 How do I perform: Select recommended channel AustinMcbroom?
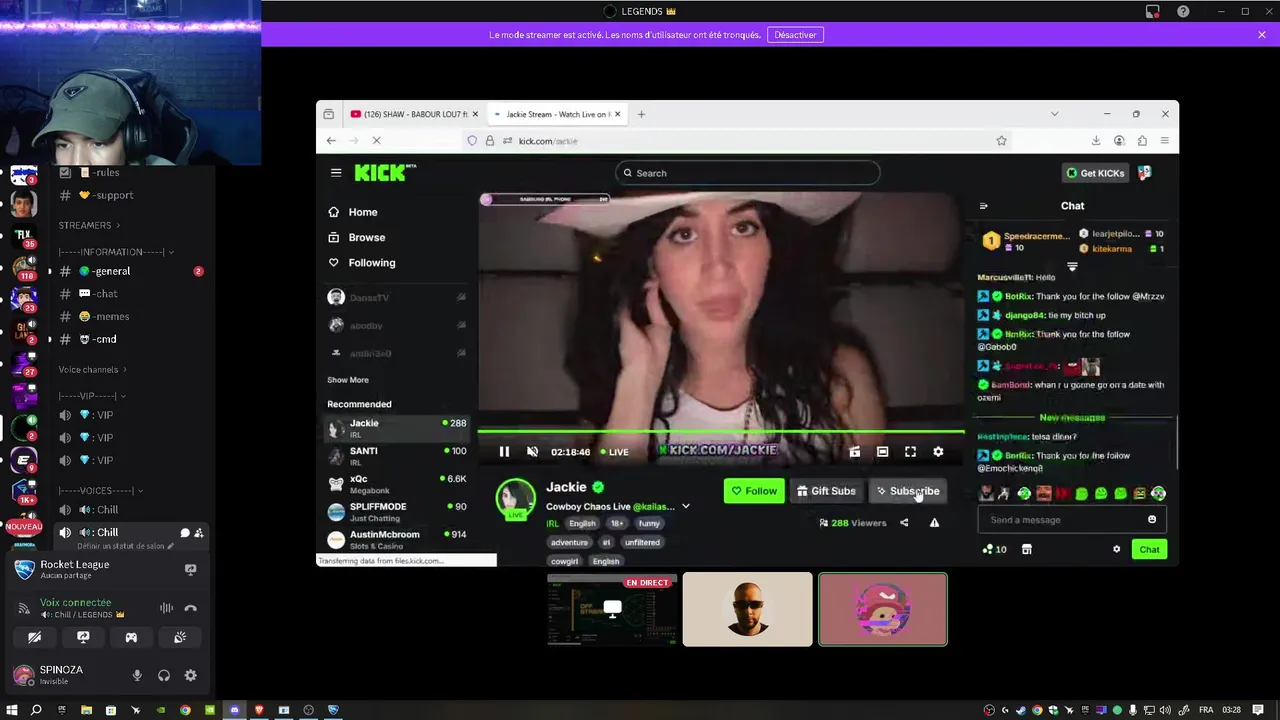click(x=397, y=540)
